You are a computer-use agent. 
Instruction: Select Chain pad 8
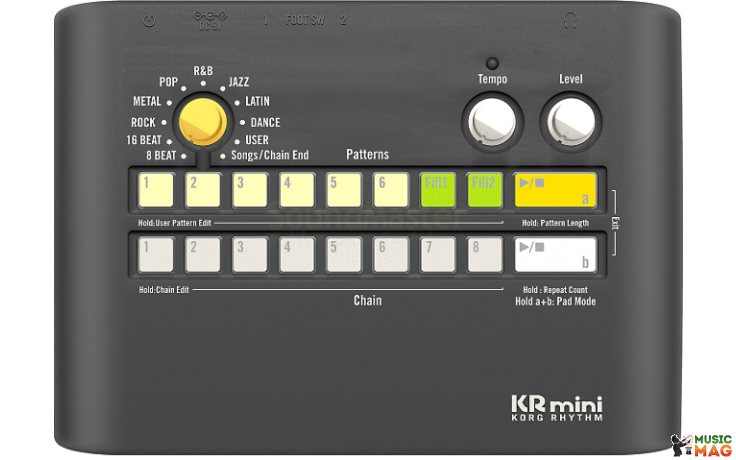pos(485,255)
